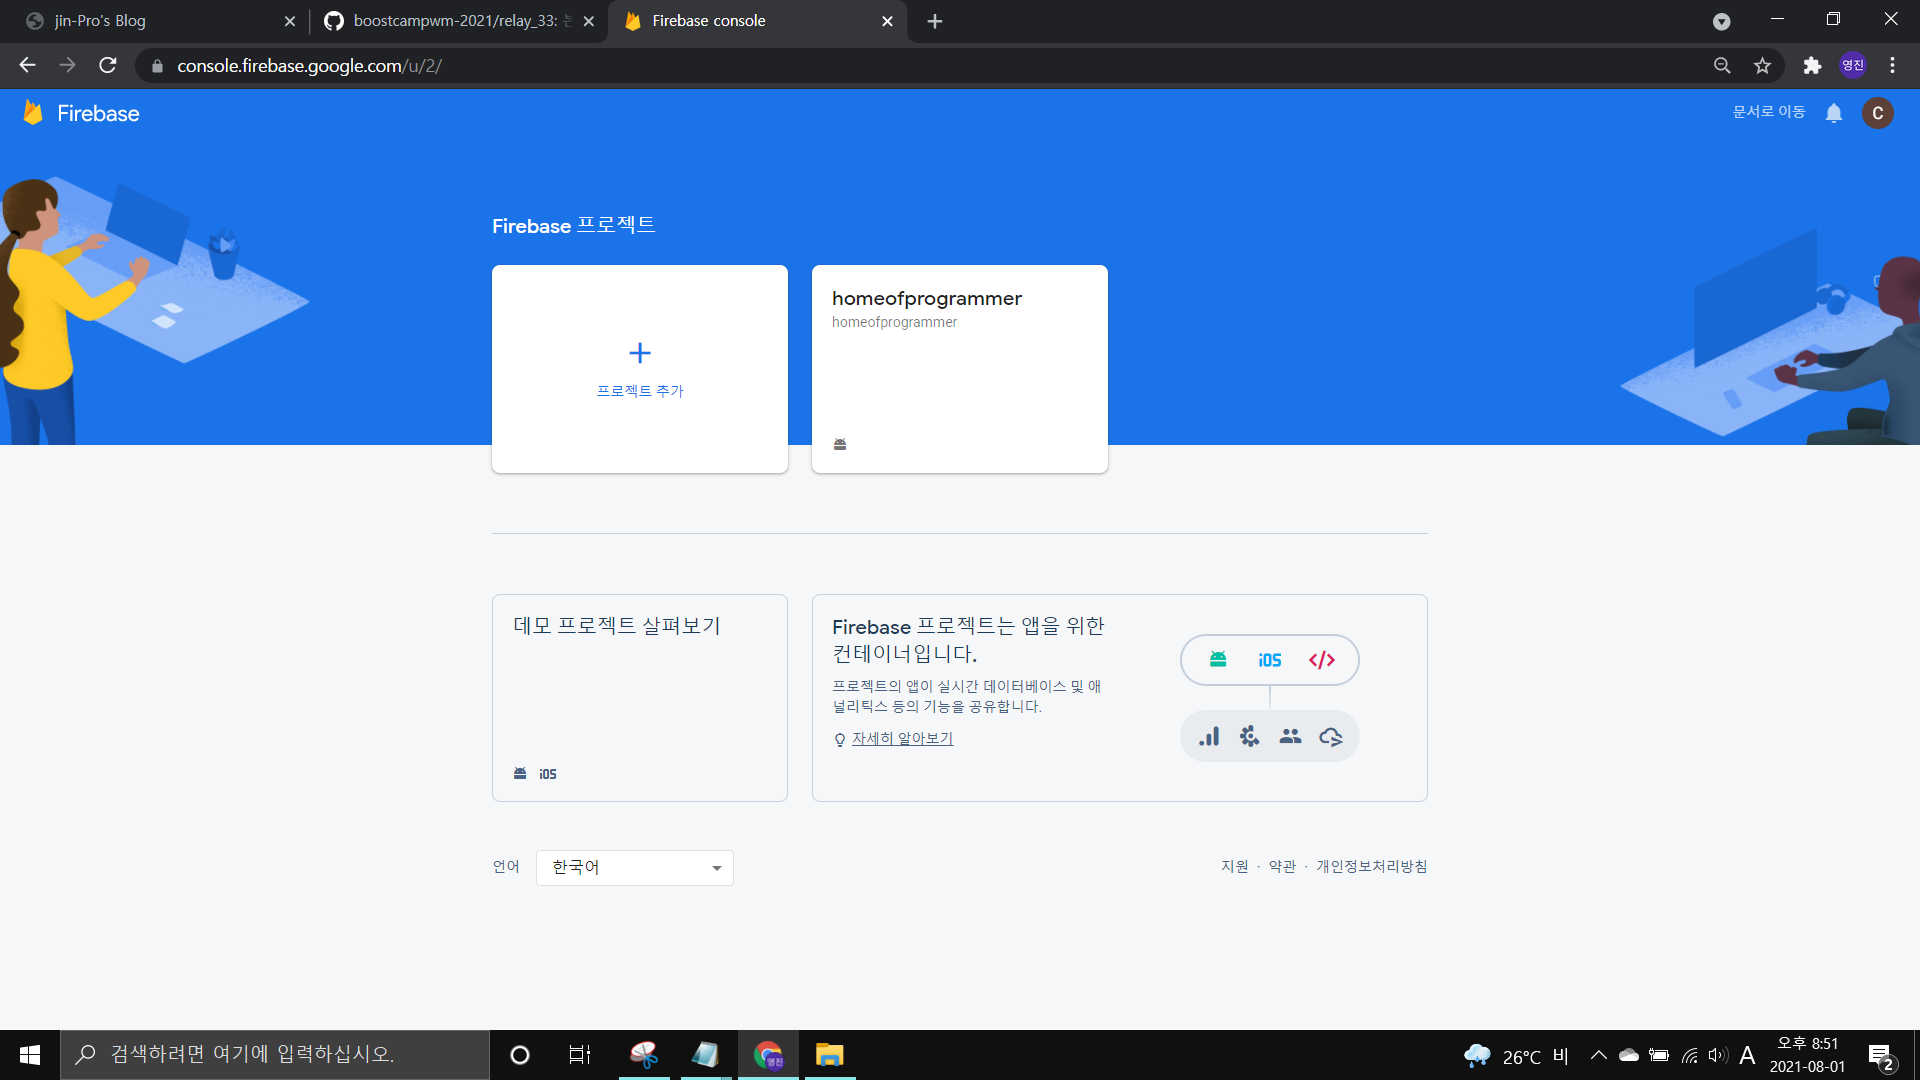
Task: Open the 자세히 알아보기 link
Action: (901, 738)
